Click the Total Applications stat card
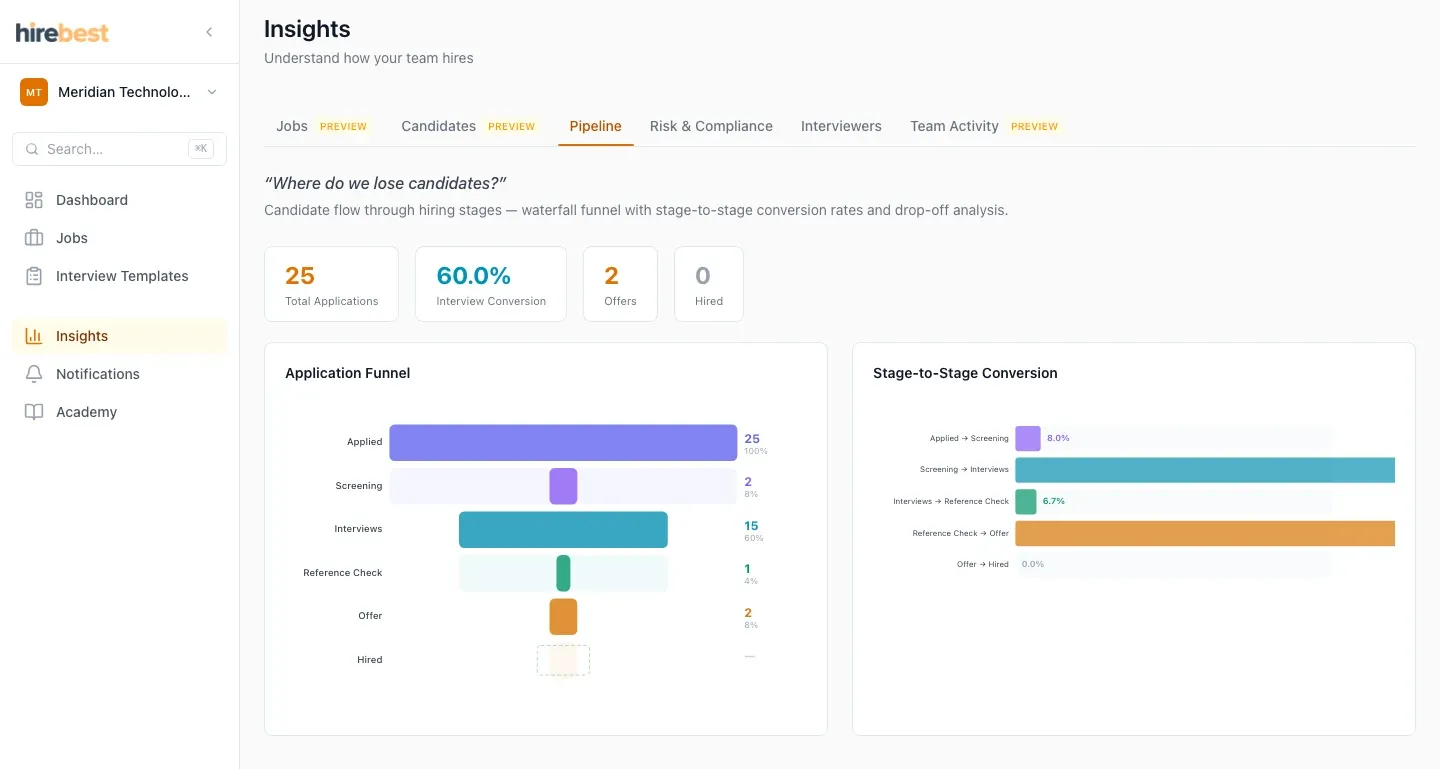1440x769 pixels. click(331, 284)
